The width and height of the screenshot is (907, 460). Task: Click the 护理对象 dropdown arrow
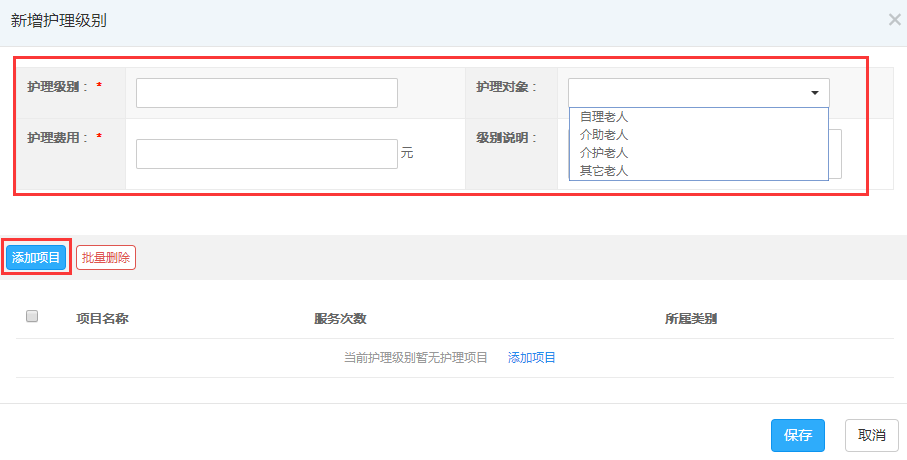[x=815, y=93]
